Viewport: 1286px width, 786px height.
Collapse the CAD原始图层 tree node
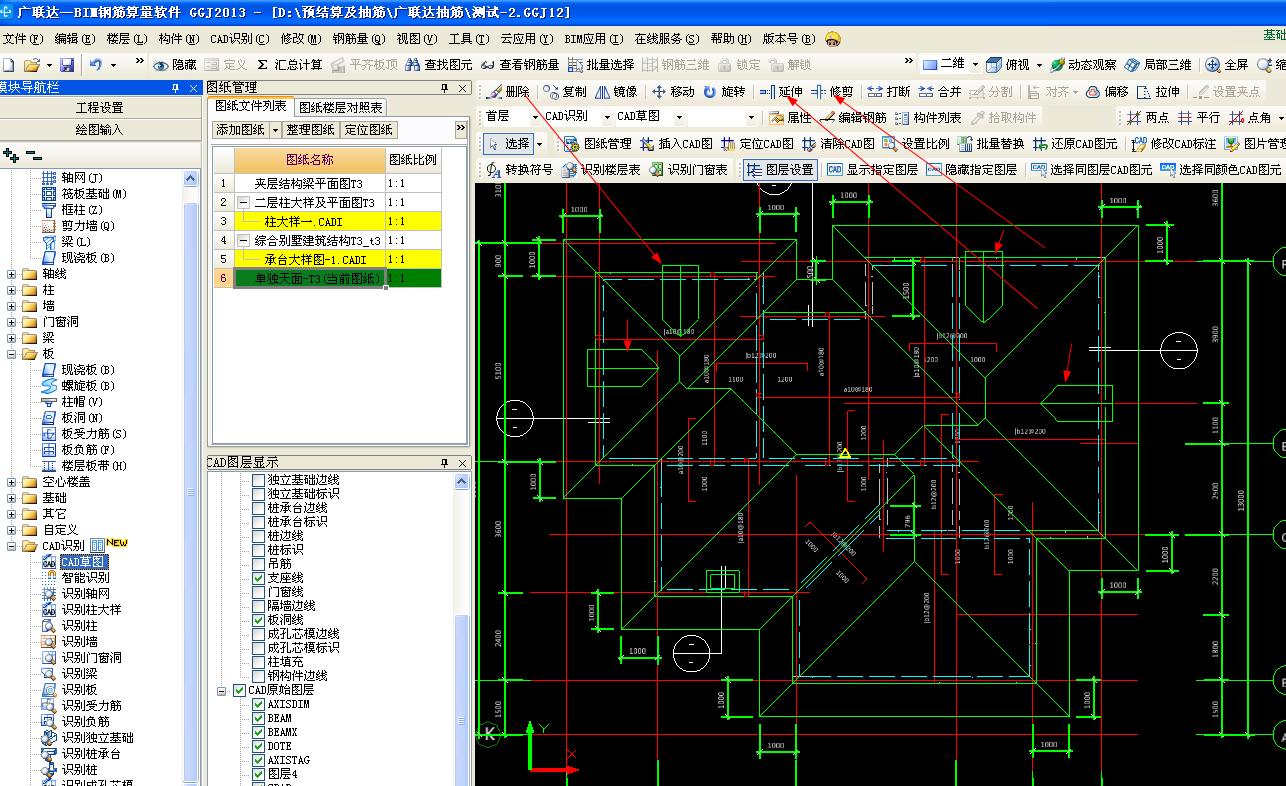pyautogui.click(x=222, y=690)
